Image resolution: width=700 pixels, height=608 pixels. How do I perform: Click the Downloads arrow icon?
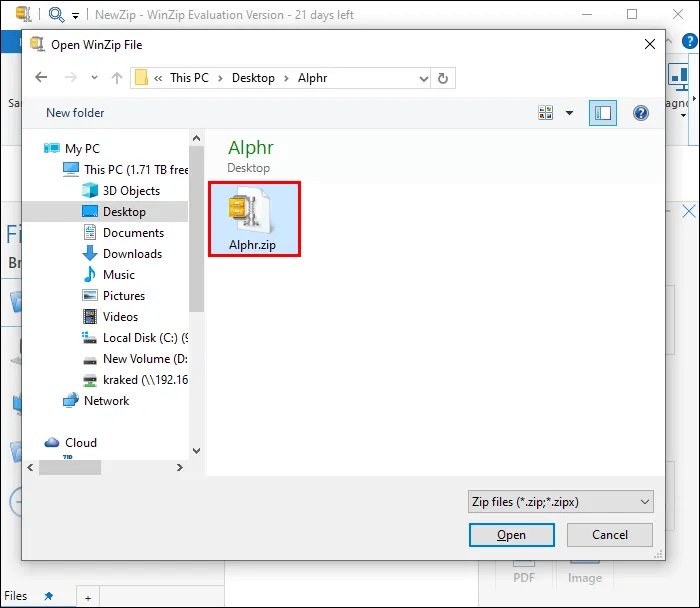pyautogui.click(x=90, y=253)
